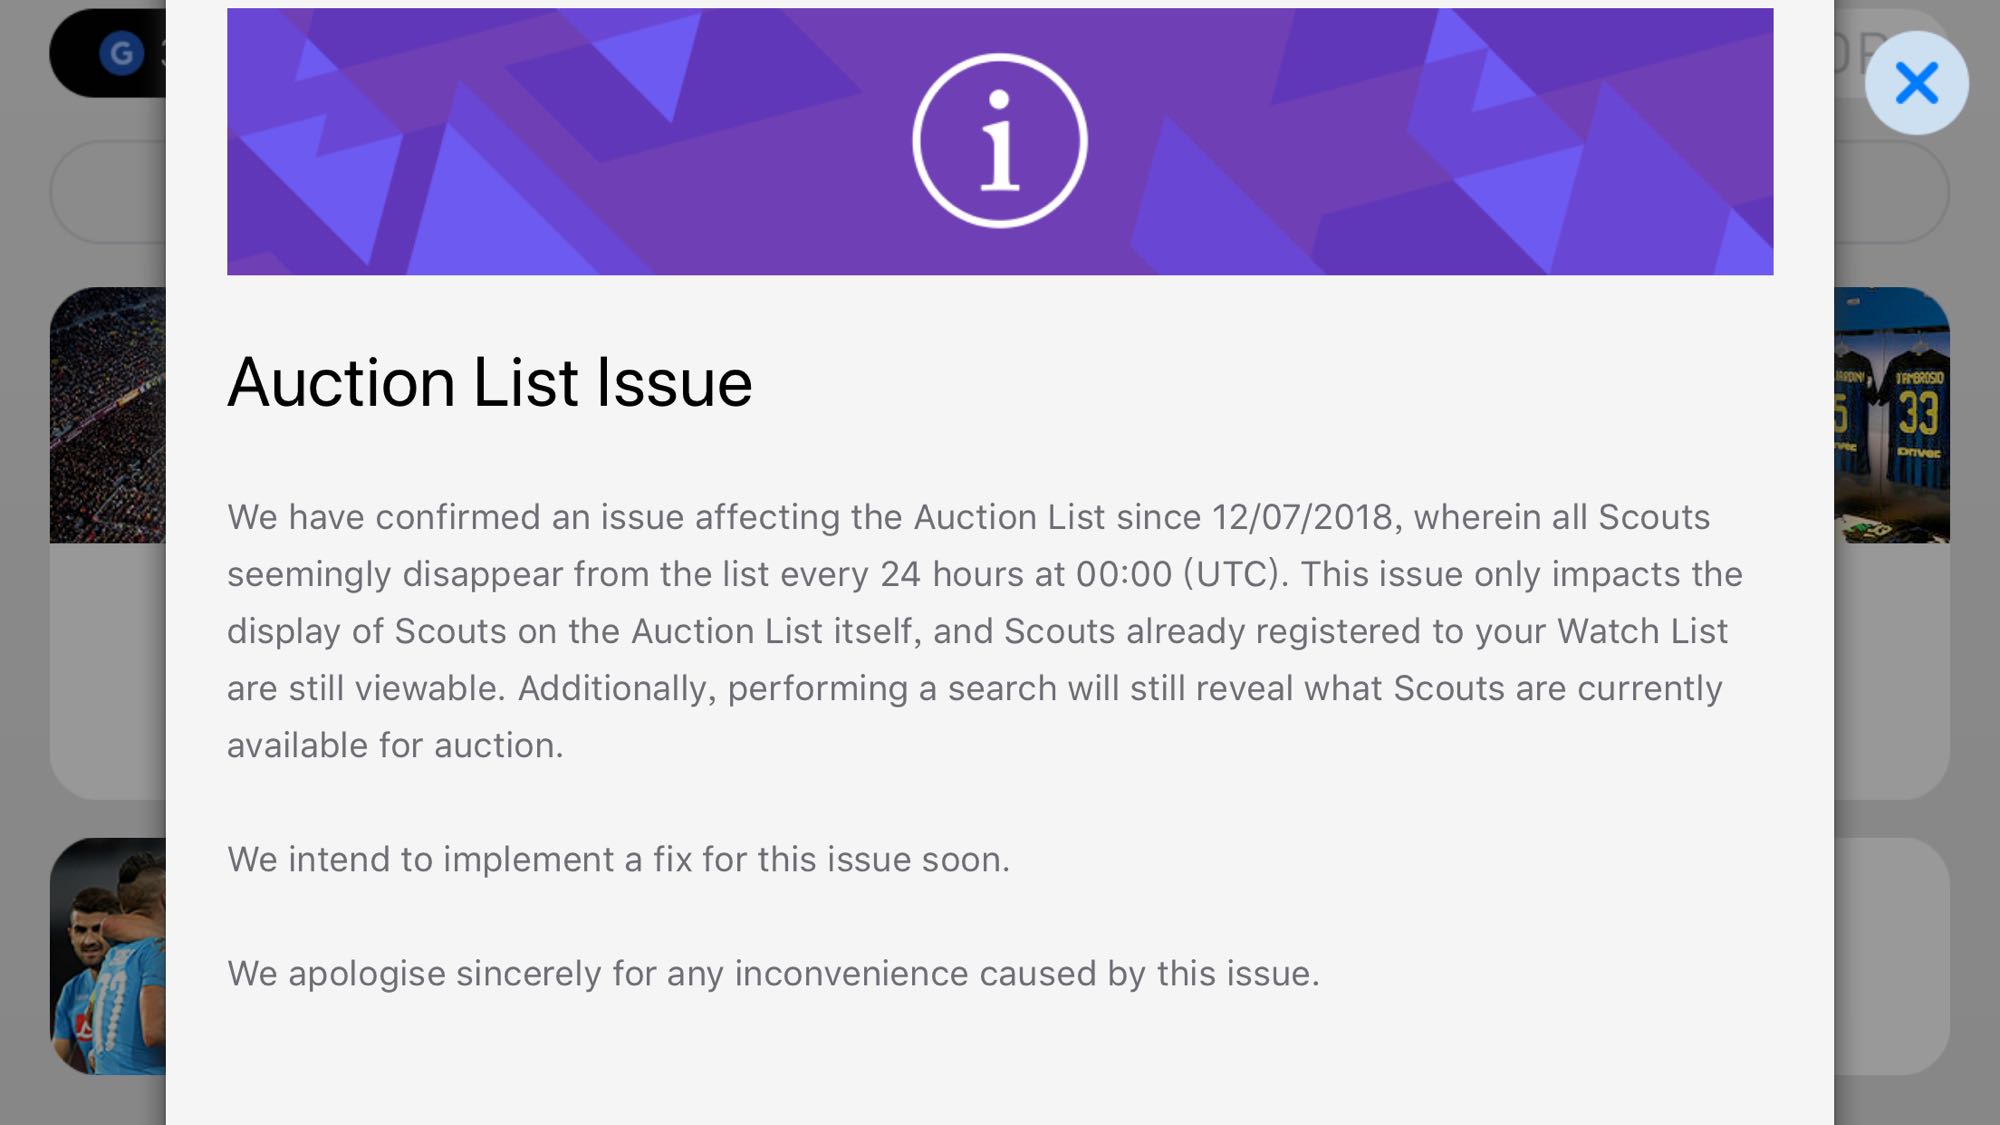Click the "00:00 (UTC)" time text
The image size is (2000, 1125).
(1177, 575)
